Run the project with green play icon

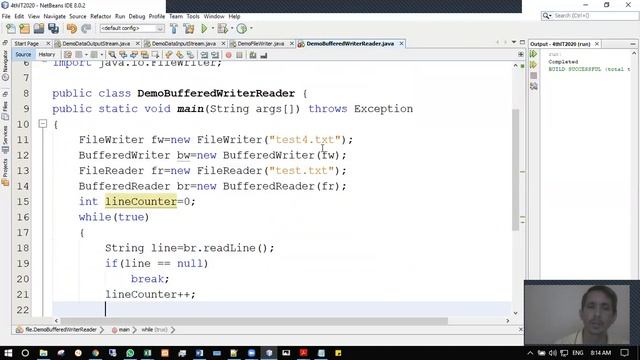[204, 28]
